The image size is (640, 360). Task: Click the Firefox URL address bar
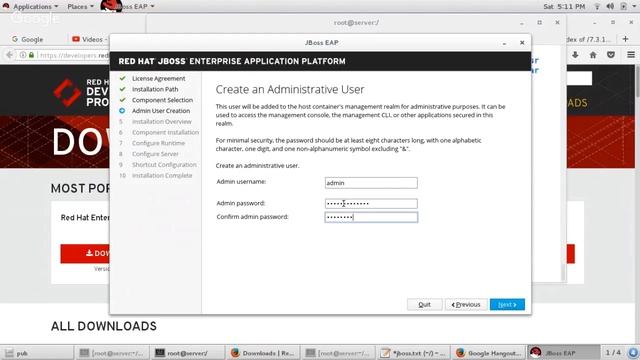click(73, 55)
